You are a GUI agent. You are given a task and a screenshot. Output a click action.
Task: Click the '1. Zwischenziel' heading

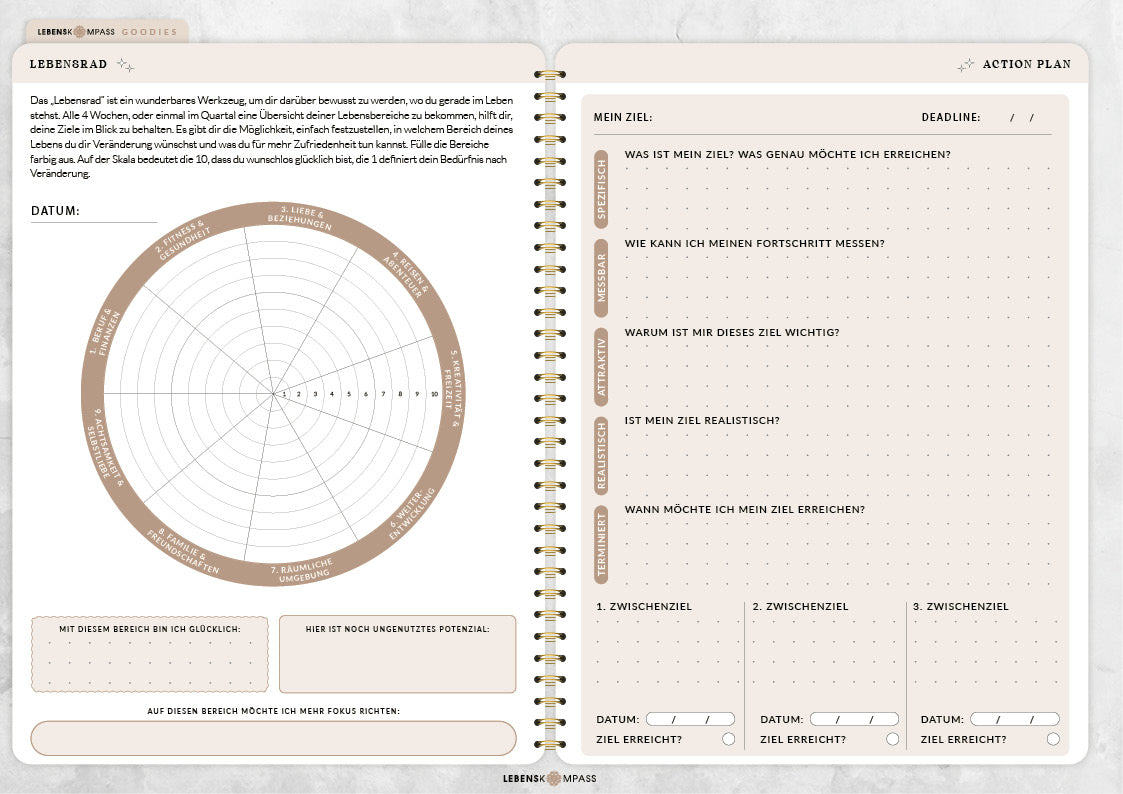(x=644, y=606)
